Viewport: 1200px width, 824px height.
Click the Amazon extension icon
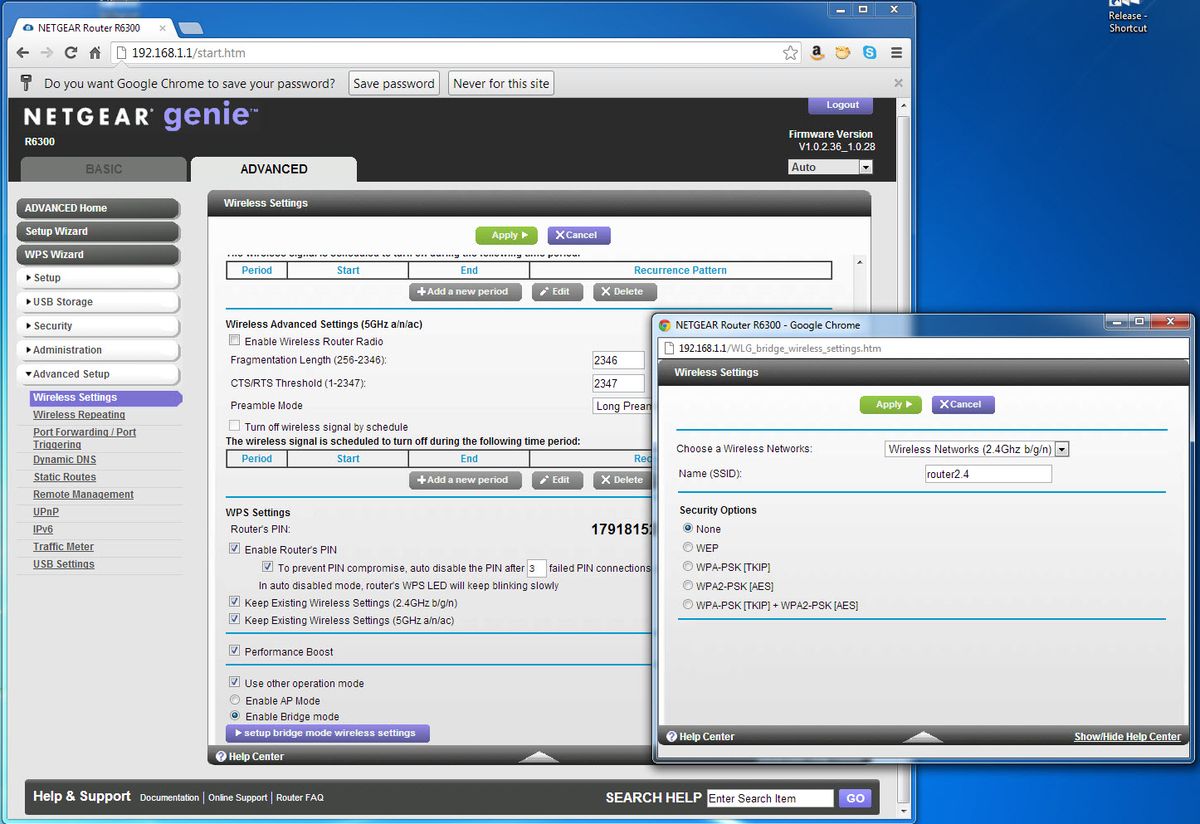818,52
